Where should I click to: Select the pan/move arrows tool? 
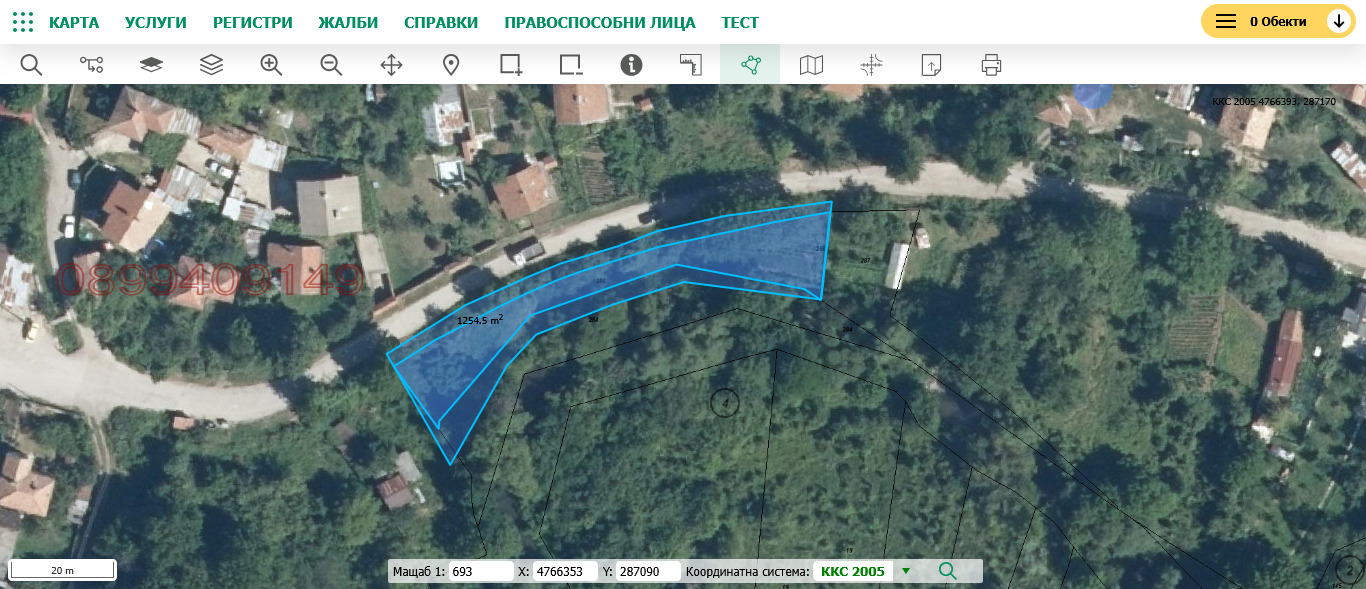point(391,65)
